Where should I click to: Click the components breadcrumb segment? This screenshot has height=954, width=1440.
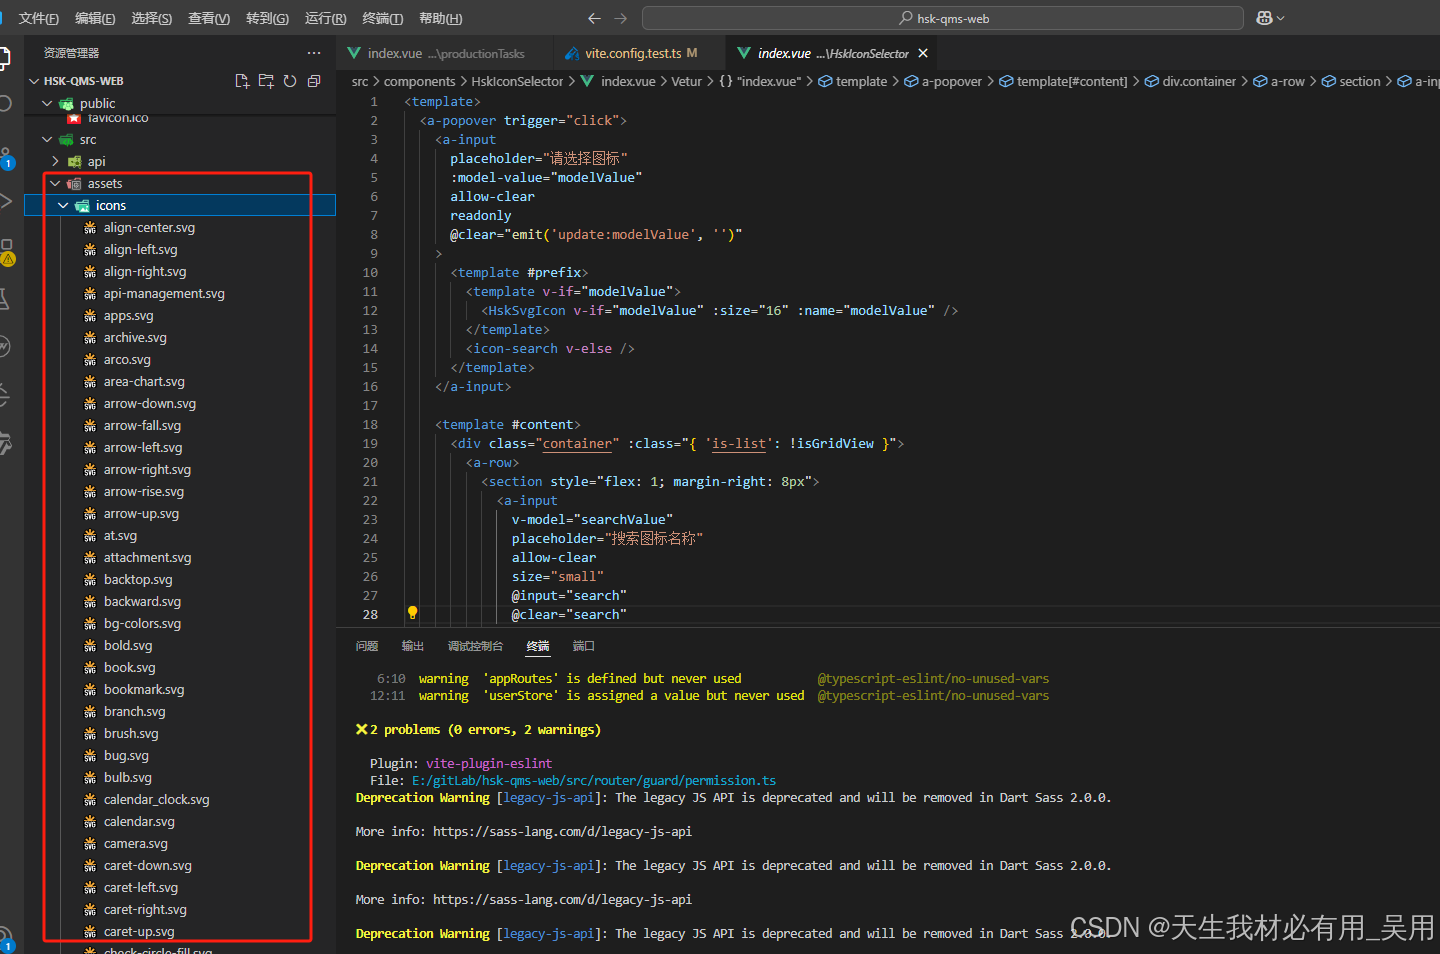(419, 81)
